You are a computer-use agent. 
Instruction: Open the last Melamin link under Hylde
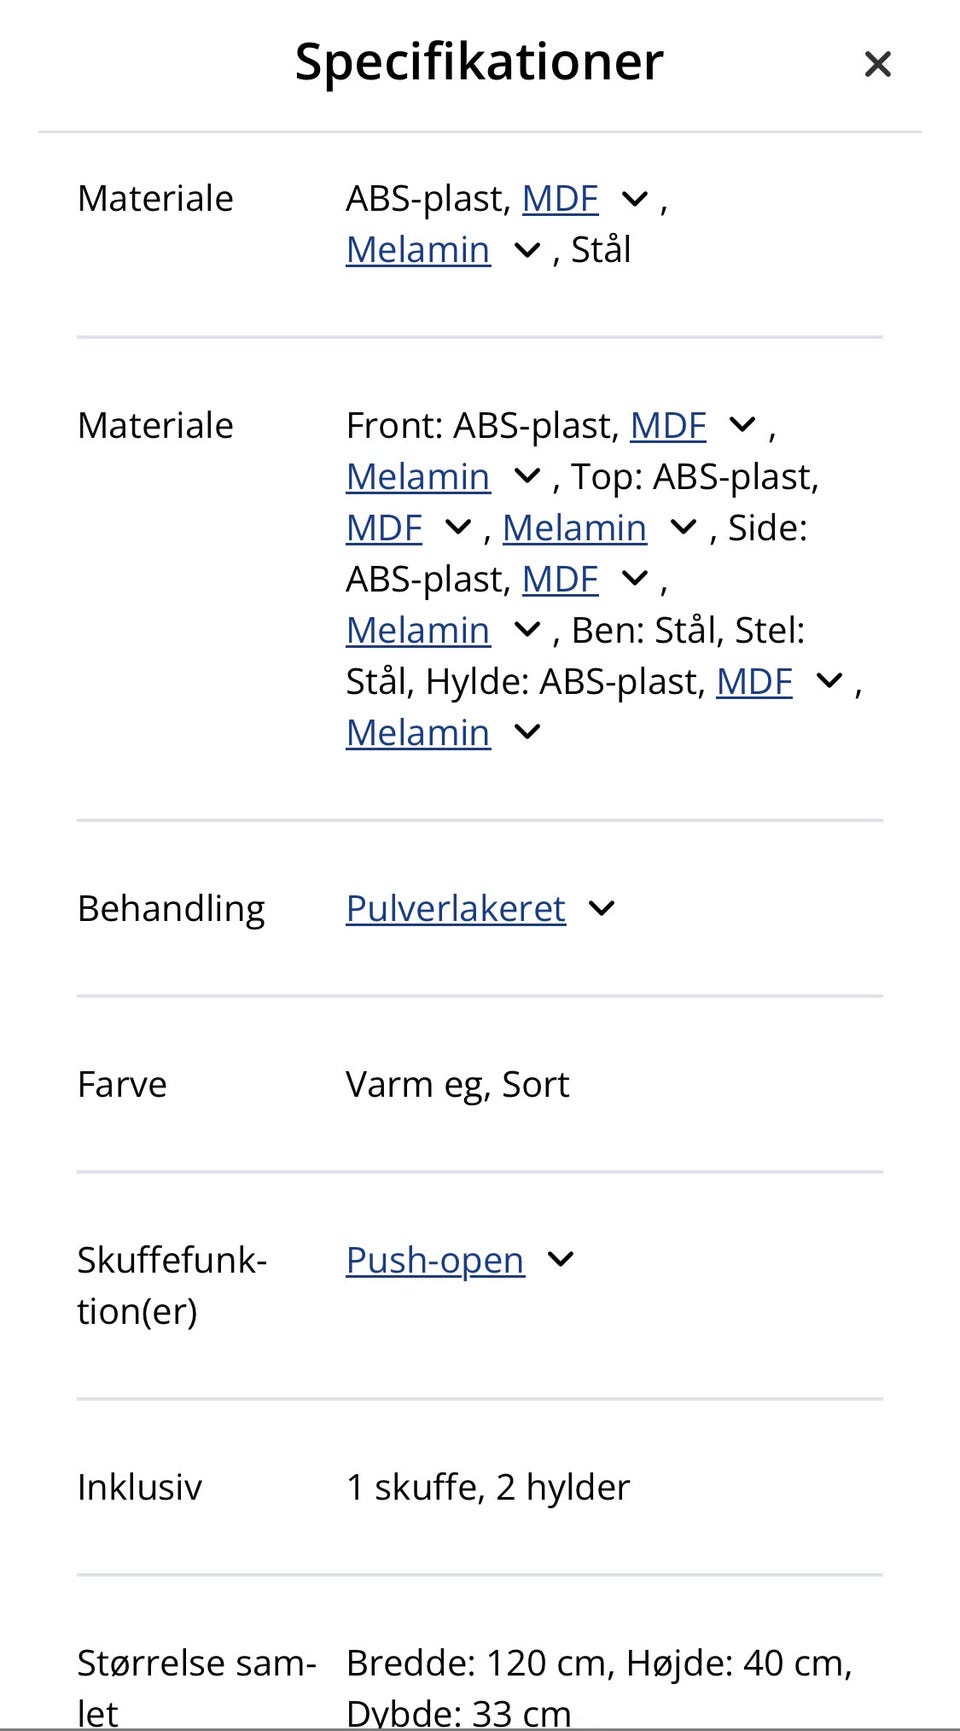click(418, 733)
